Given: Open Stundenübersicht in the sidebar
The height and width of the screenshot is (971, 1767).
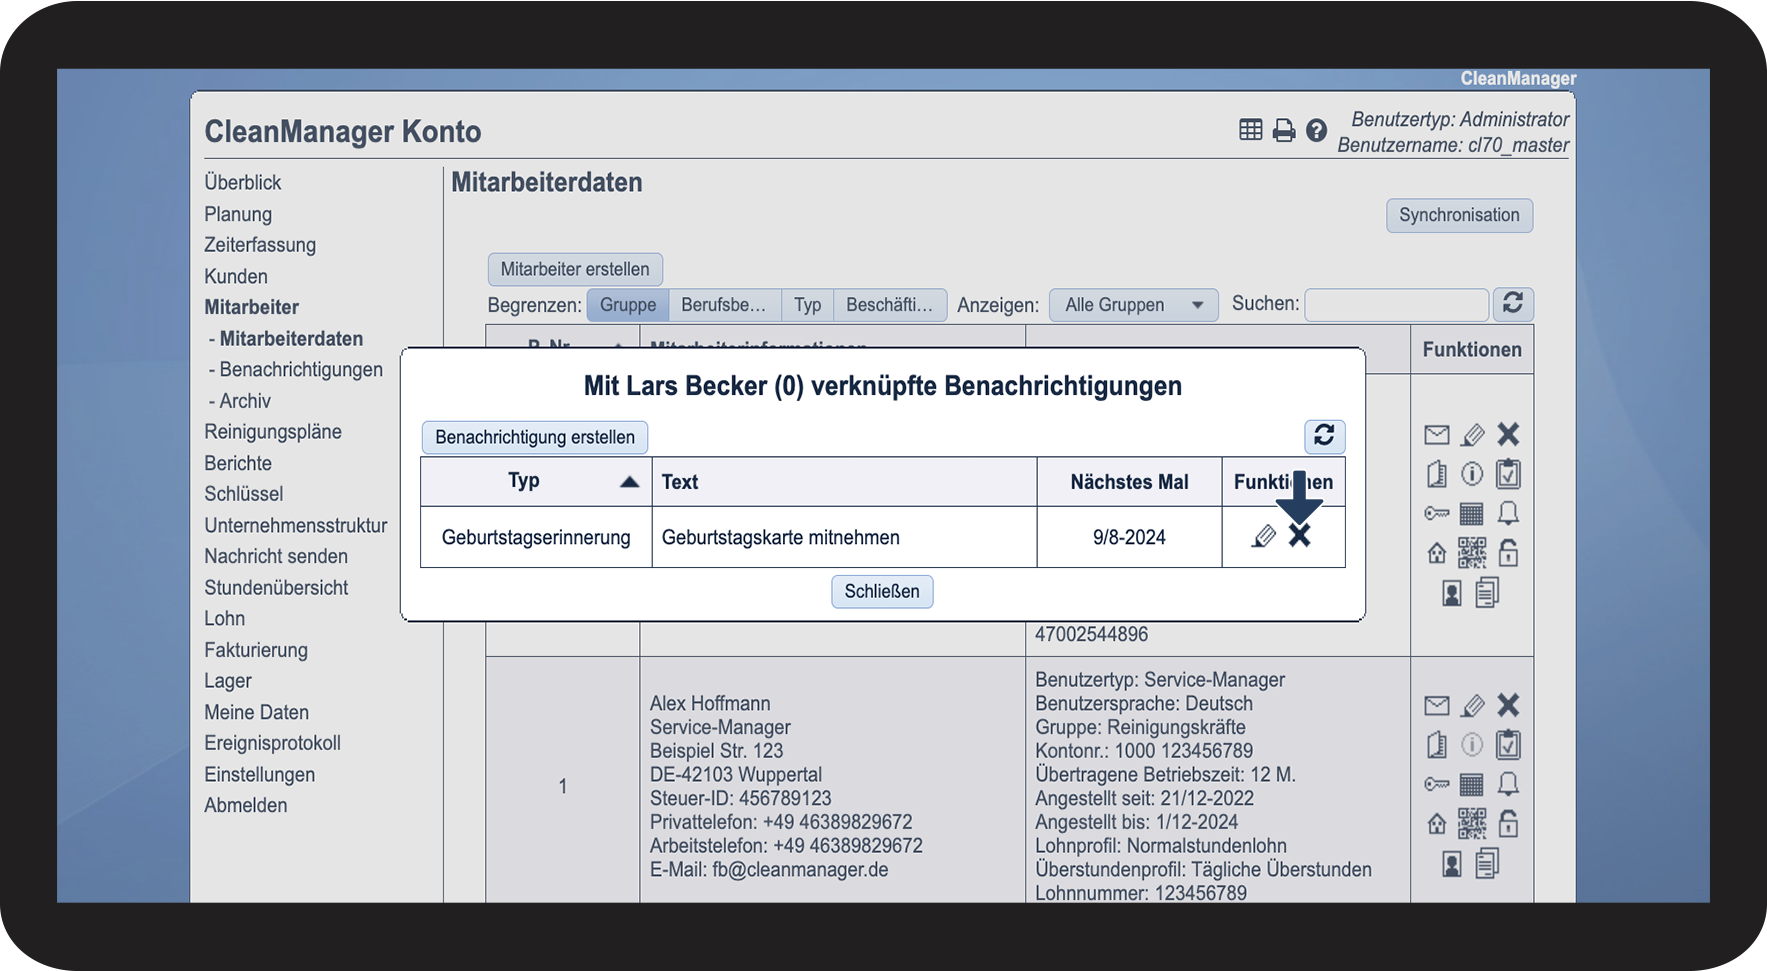Looking at the screenshot, I should (x=276, y=588).
